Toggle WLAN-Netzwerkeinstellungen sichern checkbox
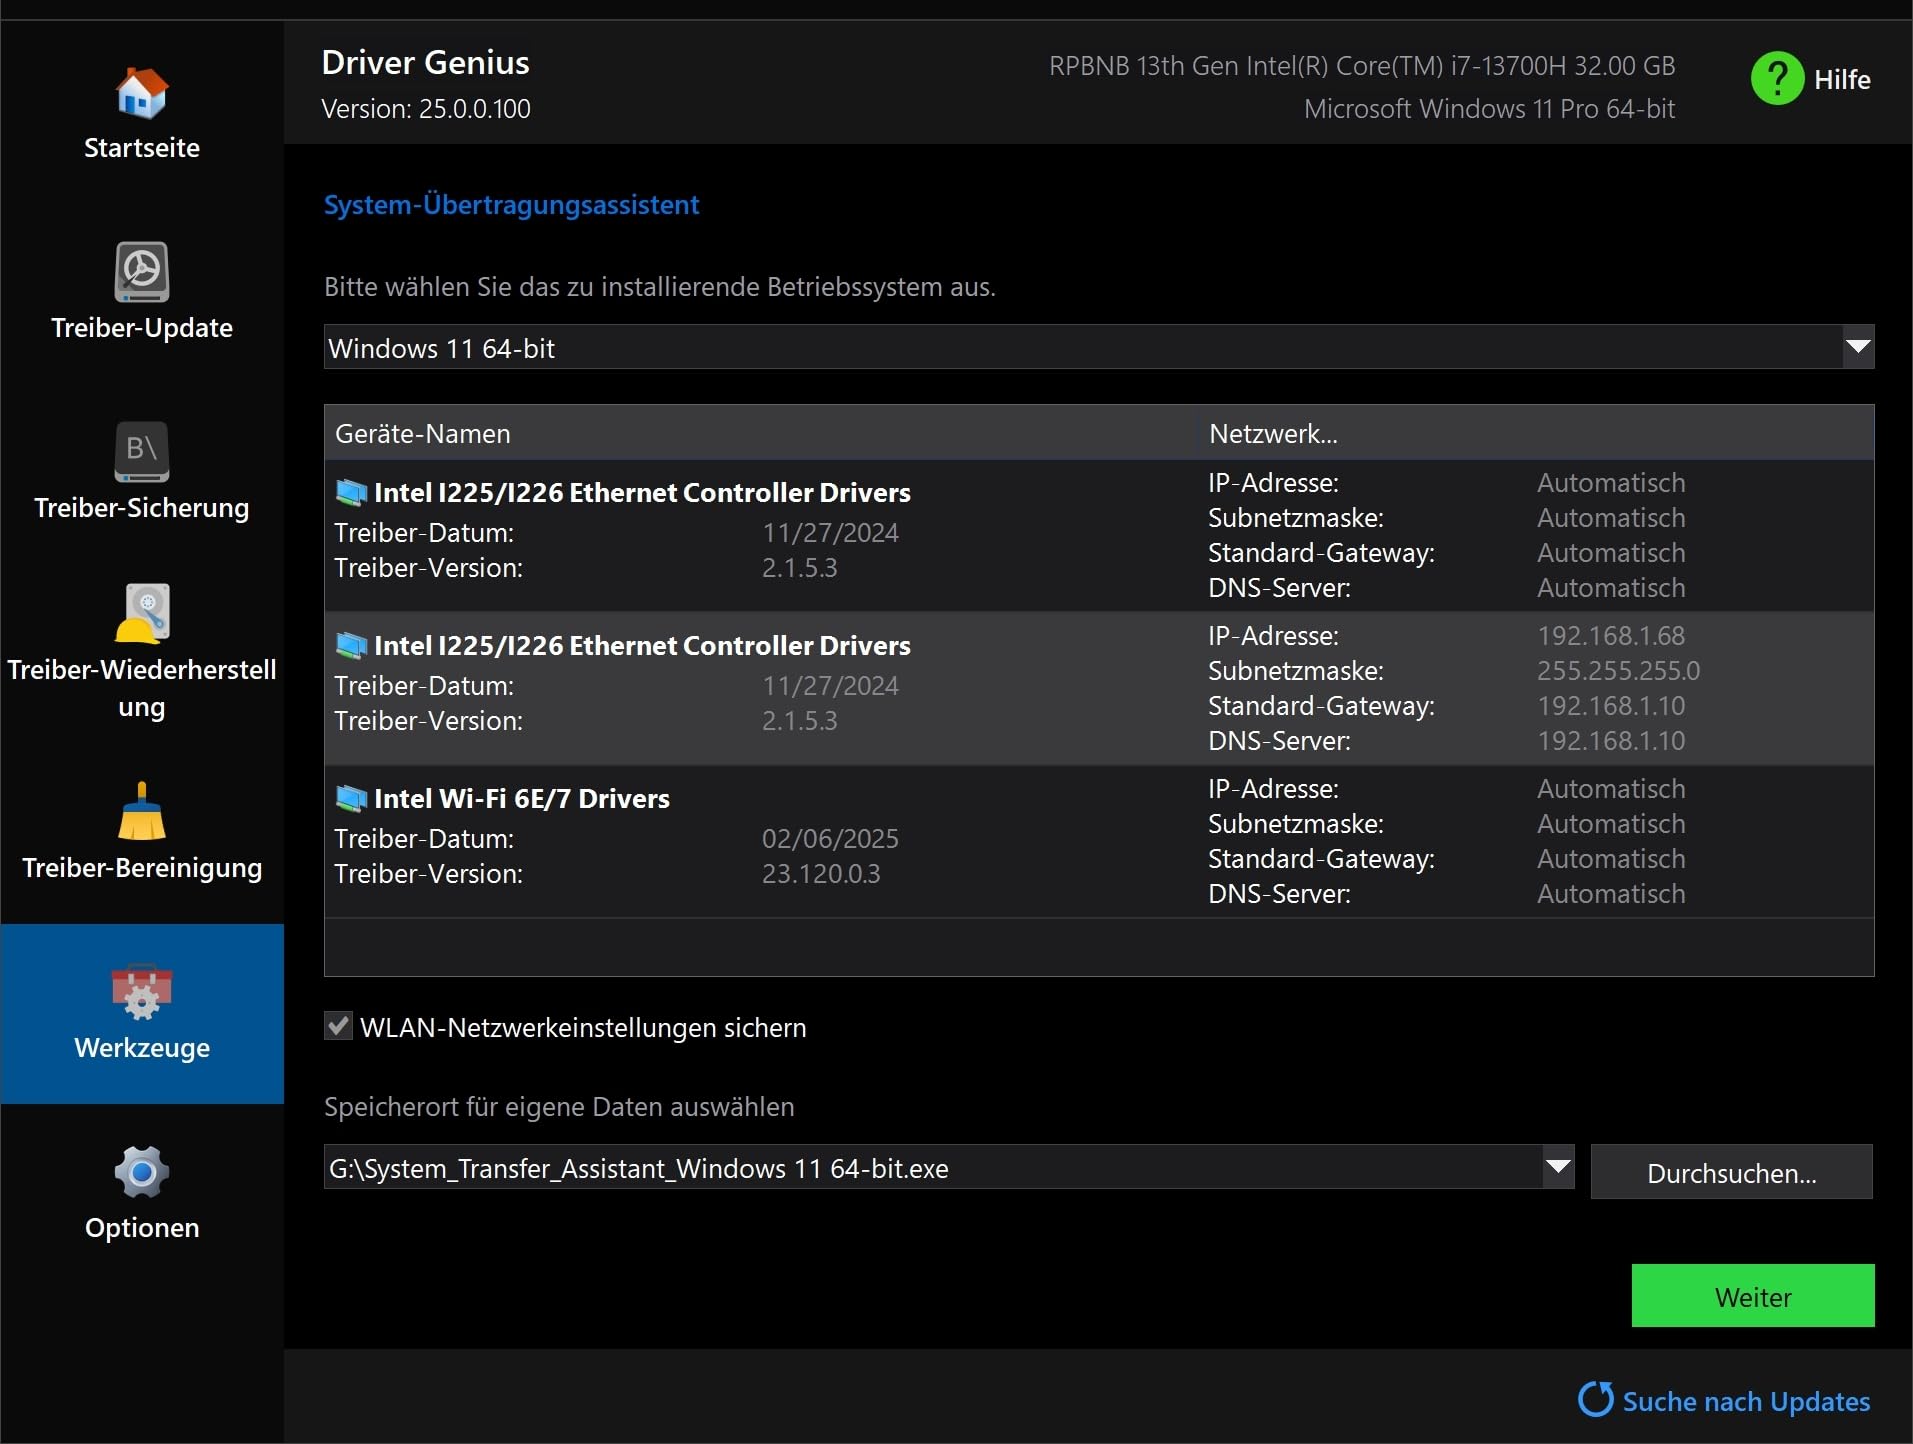This screenshot has height=1444, width=1913. (x=338, y=1026)
